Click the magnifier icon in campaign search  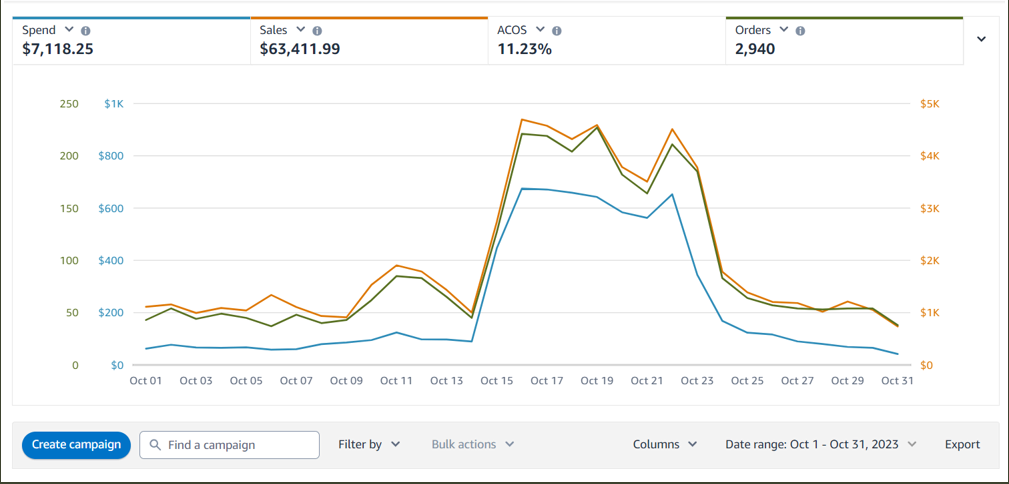pyautogui.click(x=155, y=445)
